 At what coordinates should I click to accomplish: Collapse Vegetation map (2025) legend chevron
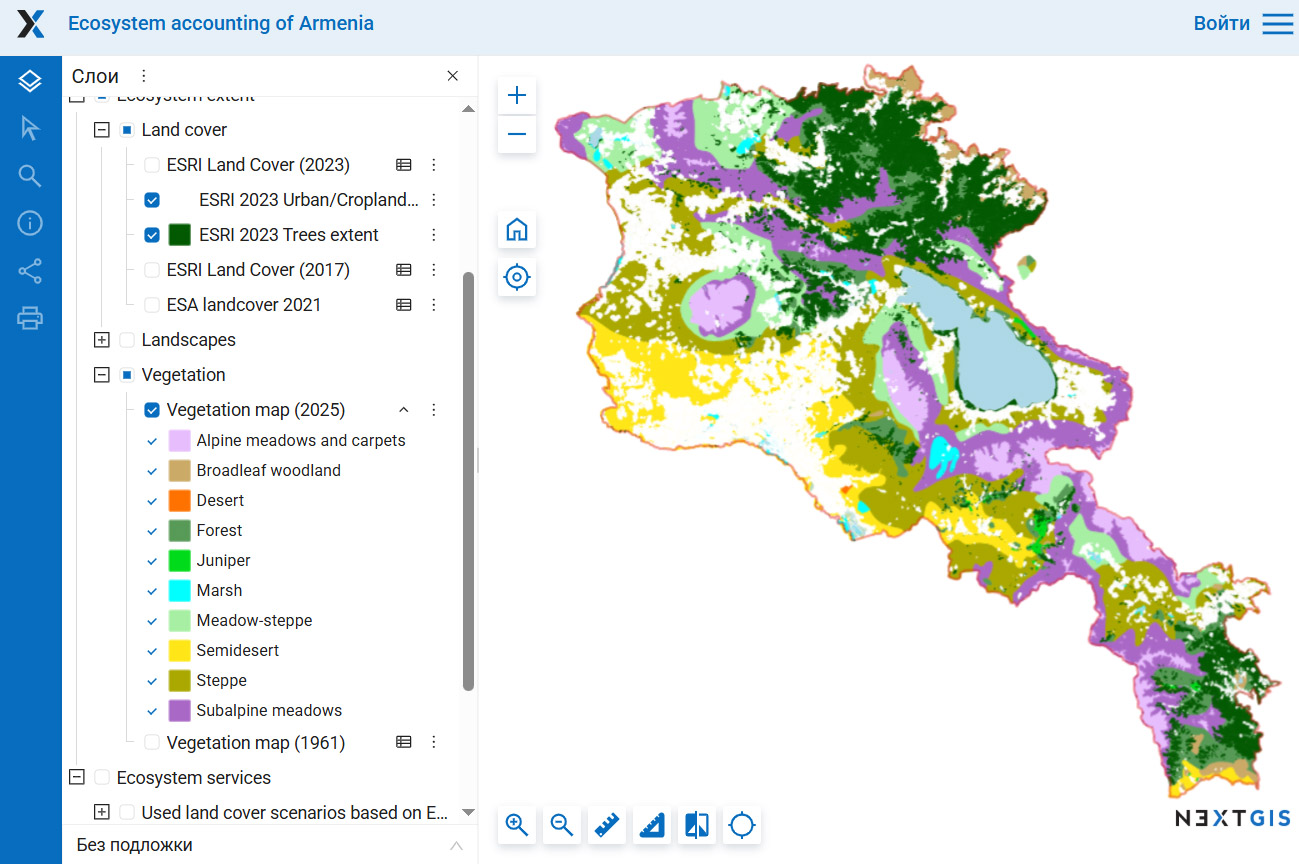(404, 410)
